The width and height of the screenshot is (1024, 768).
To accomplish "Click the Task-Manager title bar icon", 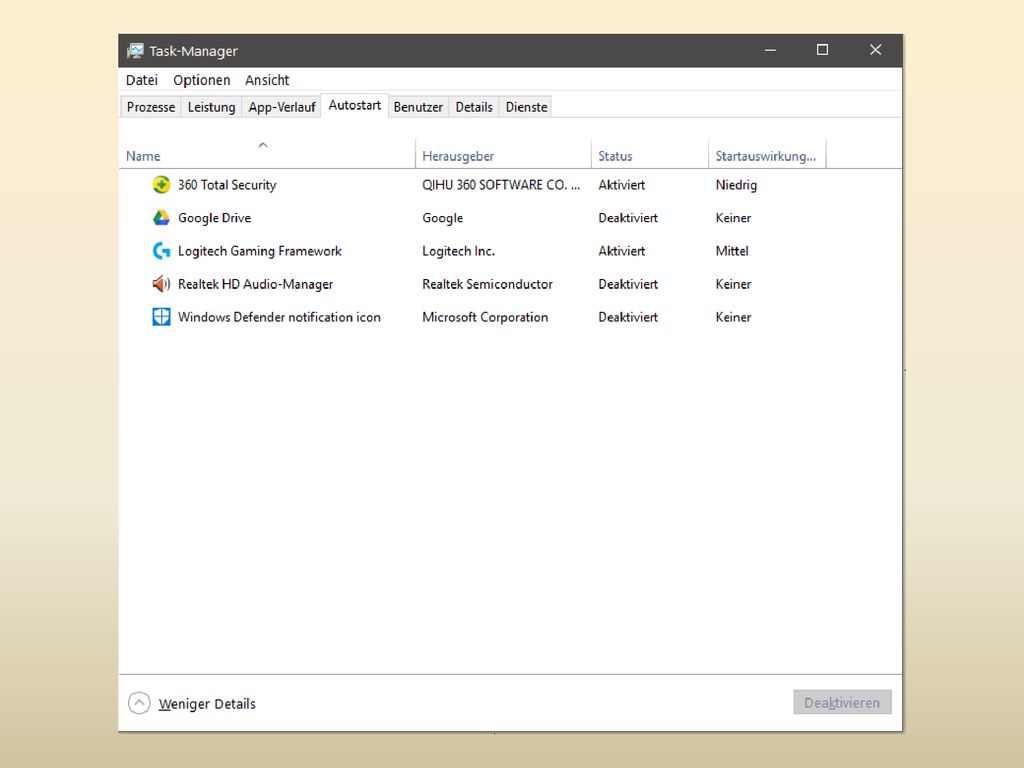I will (x=135, y=51).
